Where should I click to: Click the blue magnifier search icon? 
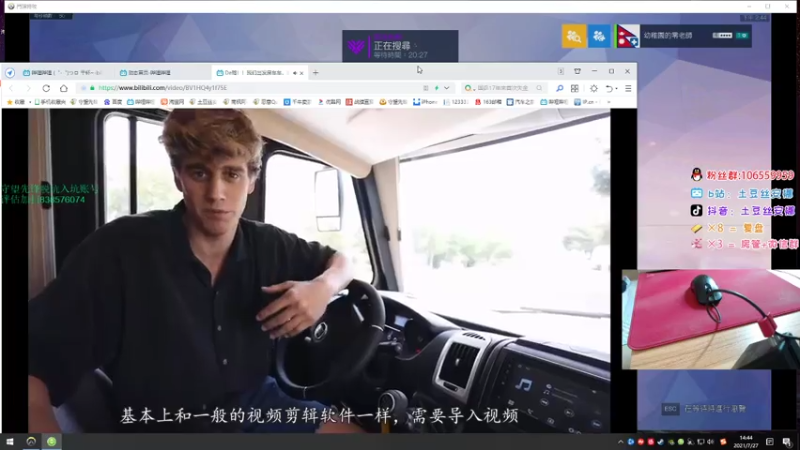coord(559,88)
